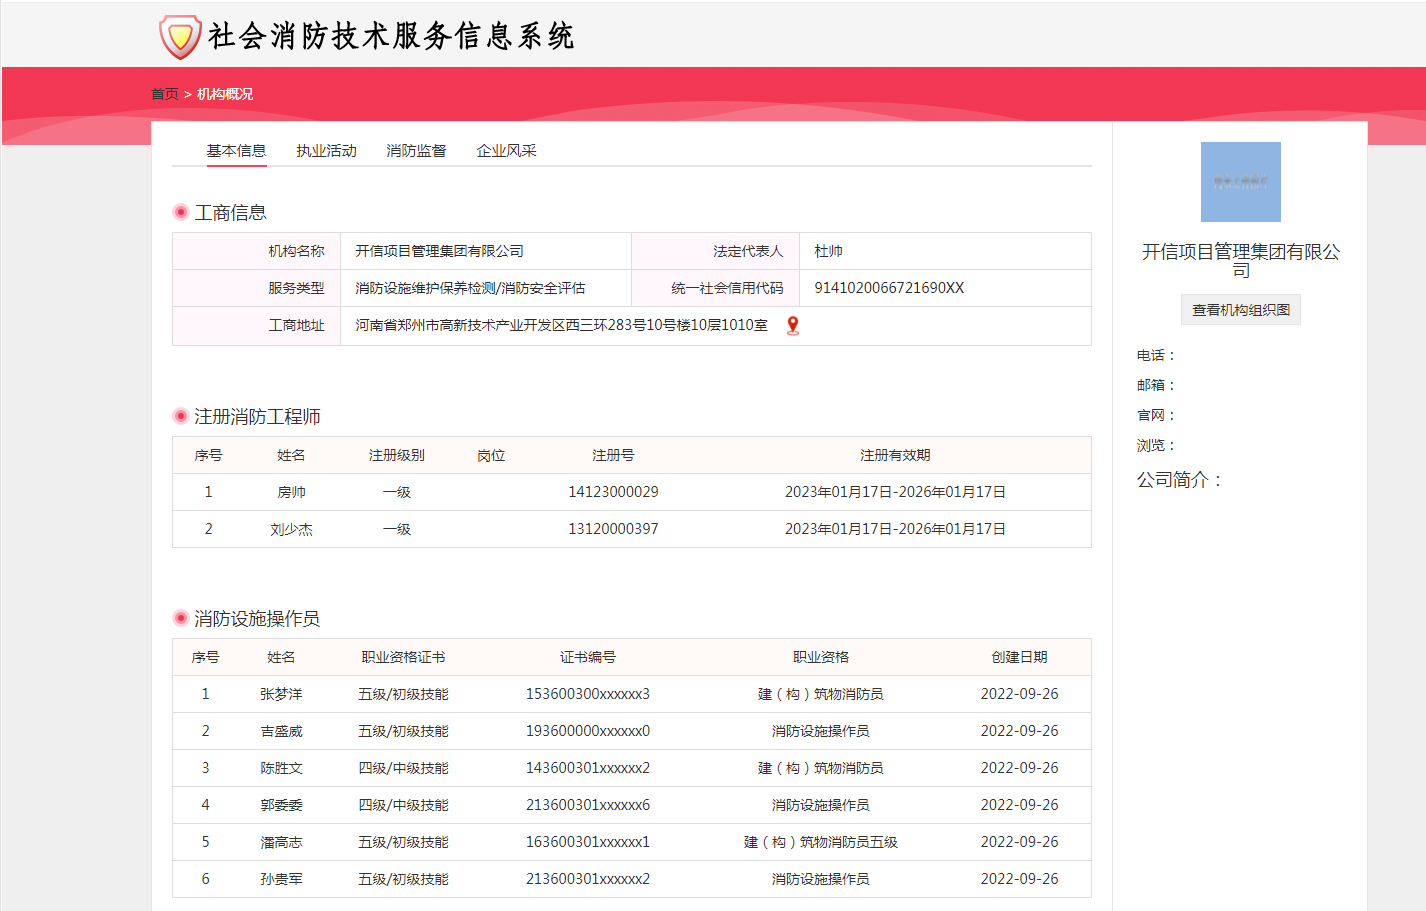The height and width of the screenshot is (911, 1426).
Task: Click 查看机构组织图 button
Action: click(1240, 310)
